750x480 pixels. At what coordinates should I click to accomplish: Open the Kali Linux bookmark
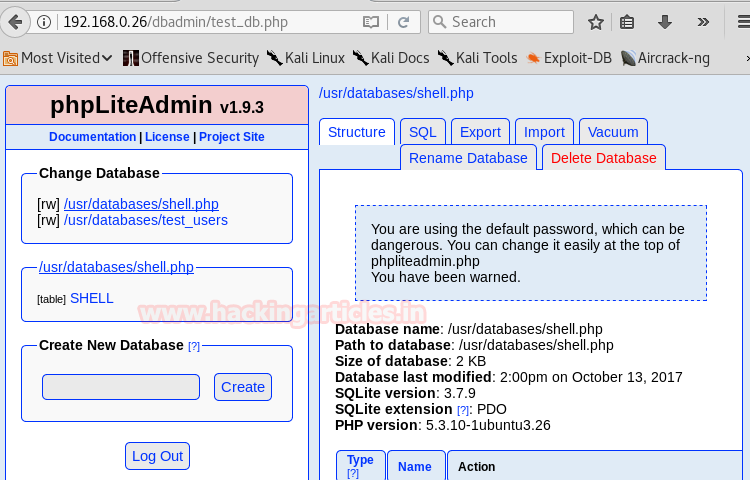tap(305, 58)
